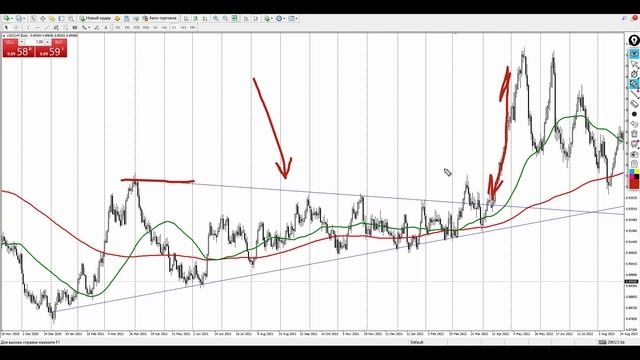Image resolution: width=640 pixels, height=360 pixels.
Task: Expand the Periods dropdown arrow
Action: (284, 18)
